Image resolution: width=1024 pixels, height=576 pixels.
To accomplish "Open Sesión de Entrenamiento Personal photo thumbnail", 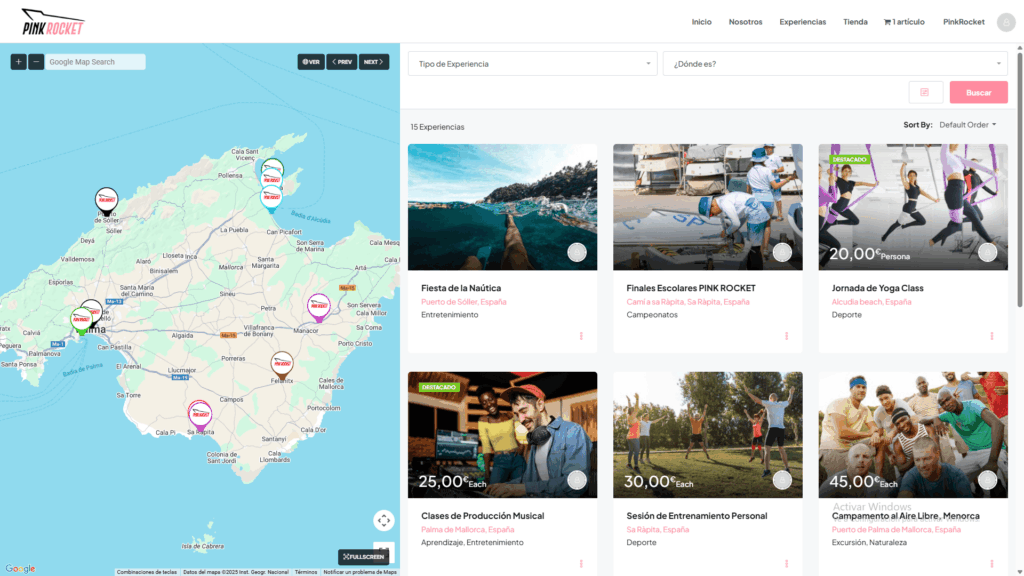I will (x=707, y=435).
